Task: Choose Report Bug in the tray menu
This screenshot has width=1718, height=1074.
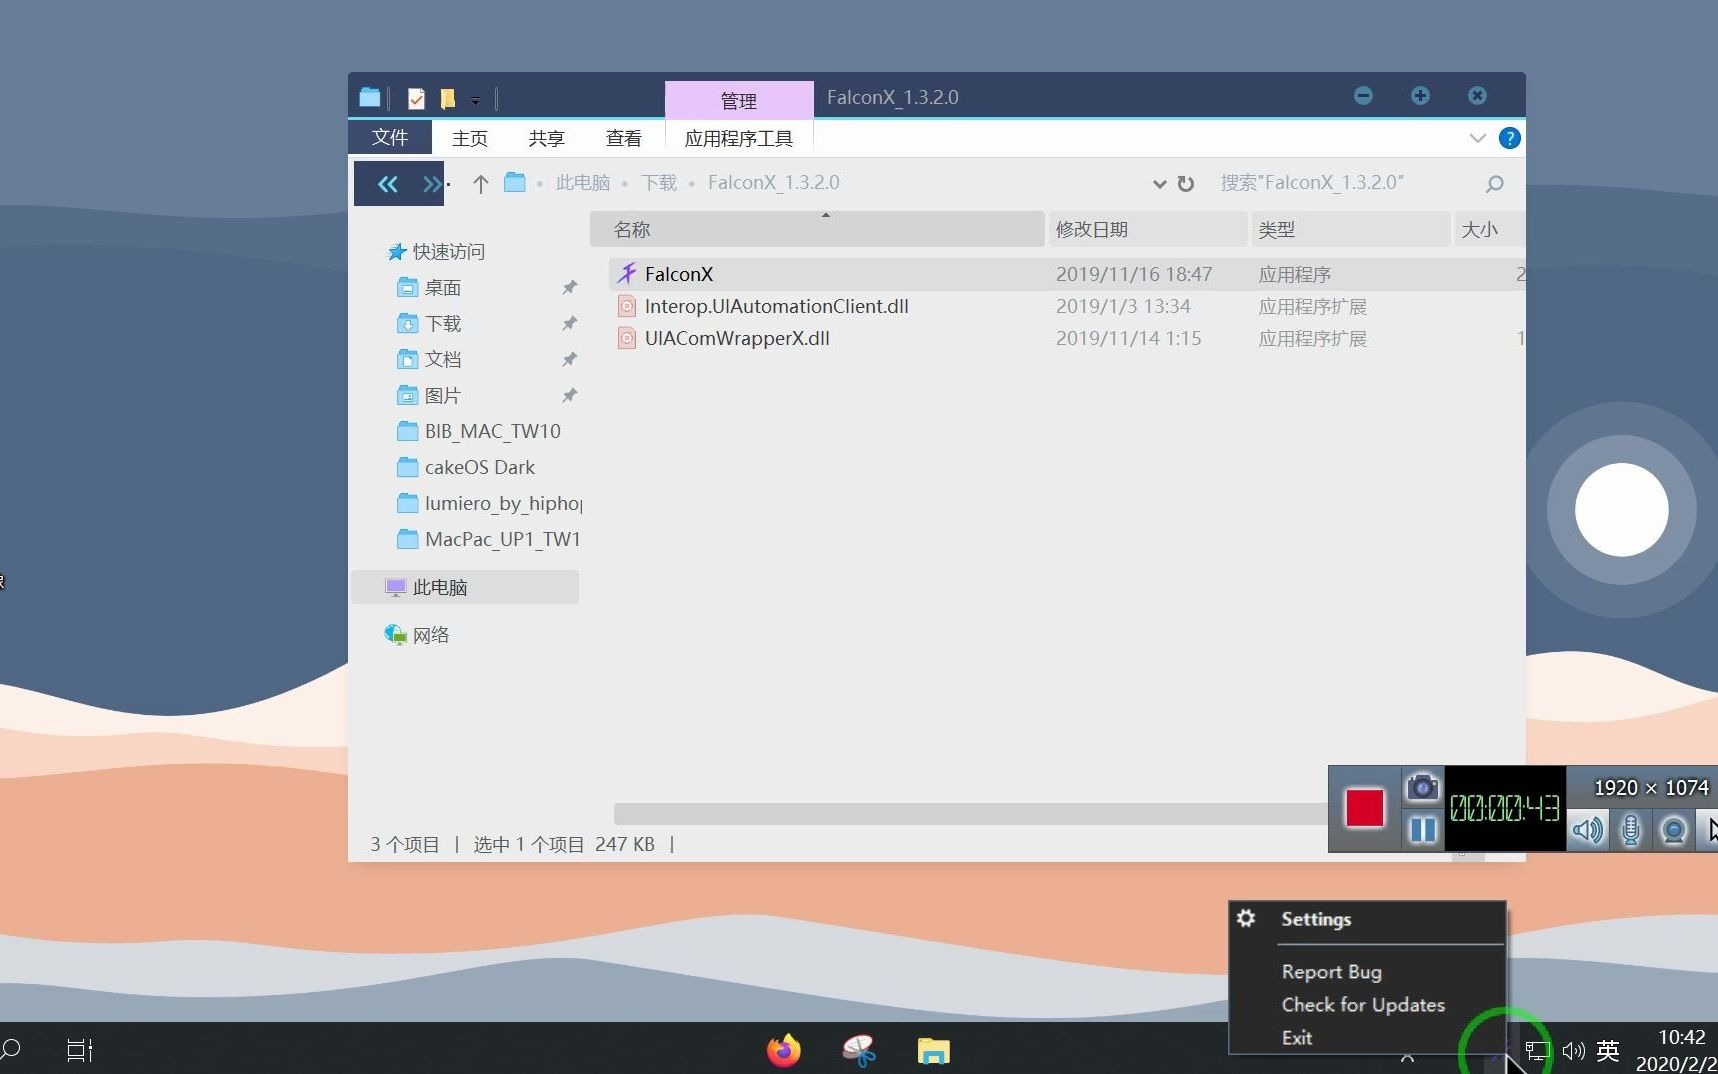Action: click(x=1331, y=972)
